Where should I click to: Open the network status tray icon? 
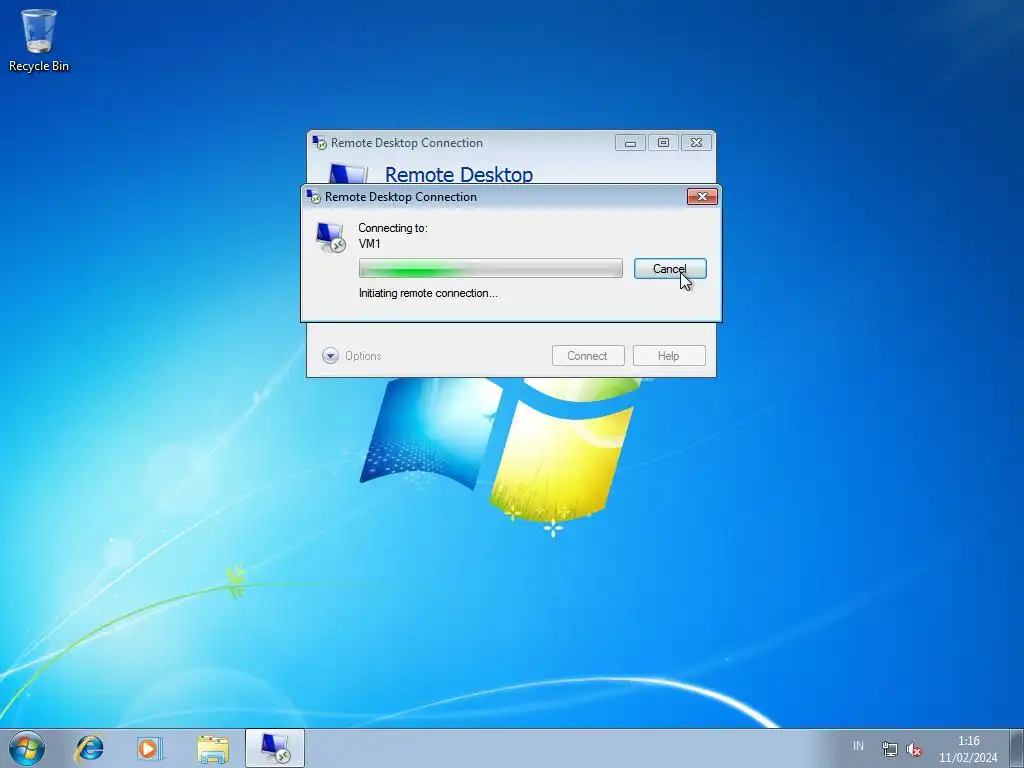[889, 749]
